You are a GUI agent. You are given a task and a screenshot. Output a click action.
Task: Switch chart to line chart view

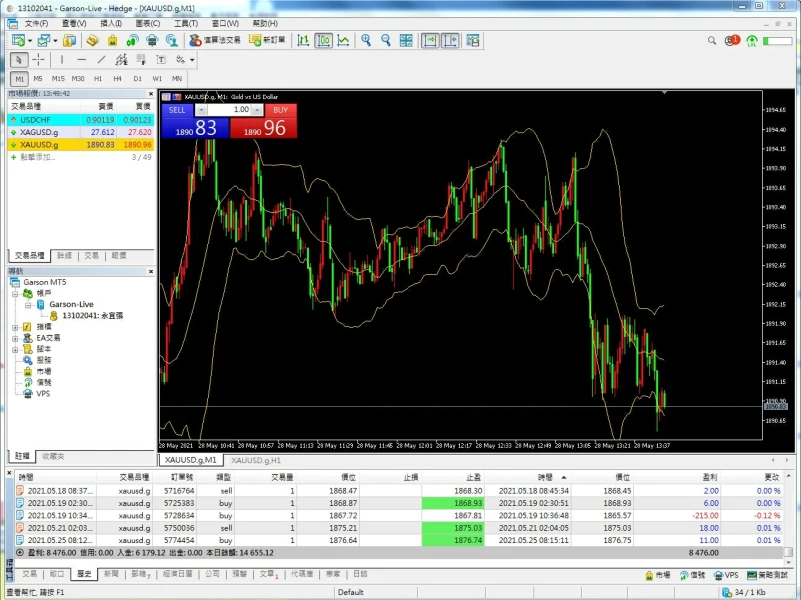click(x=343, y=41)
